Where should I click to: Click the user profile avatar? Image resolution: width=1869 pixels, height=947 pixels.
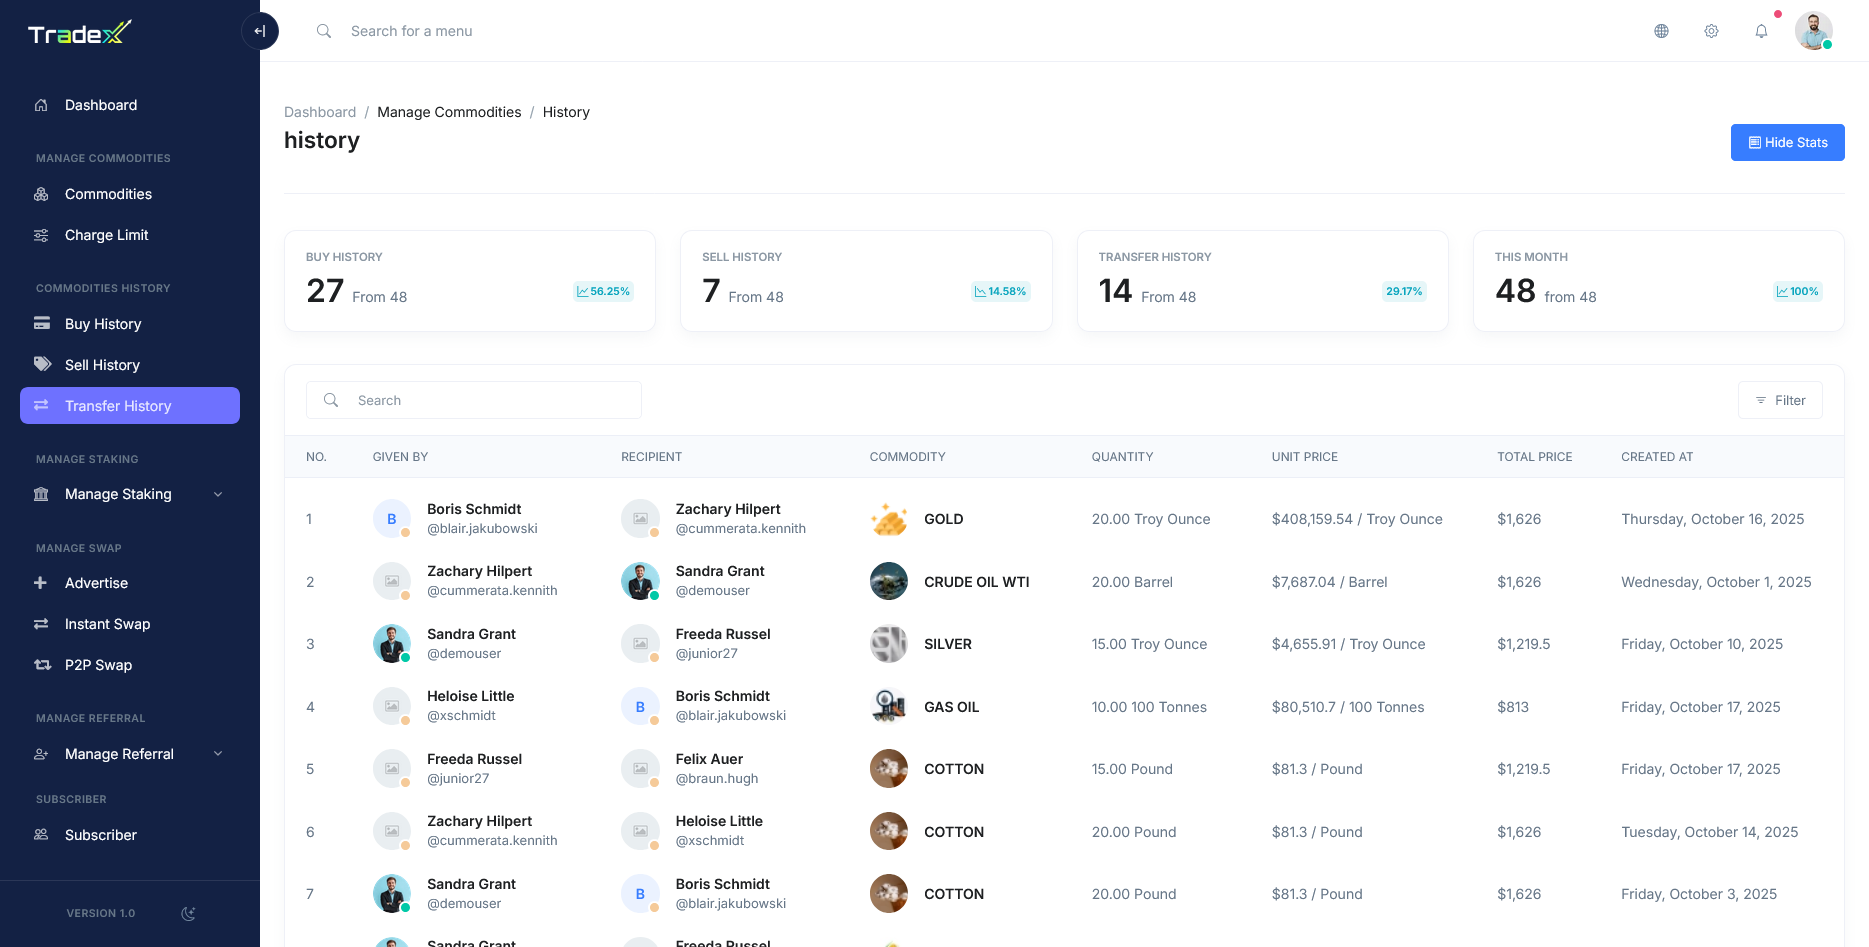pos(1813,31)
